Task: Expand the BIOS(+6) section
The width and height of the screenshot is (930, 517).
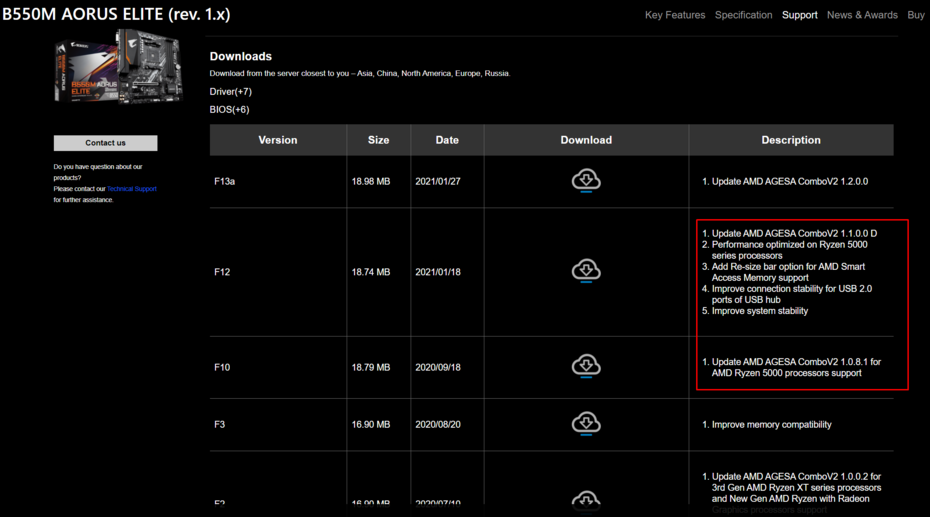Action: click(230, 109)
